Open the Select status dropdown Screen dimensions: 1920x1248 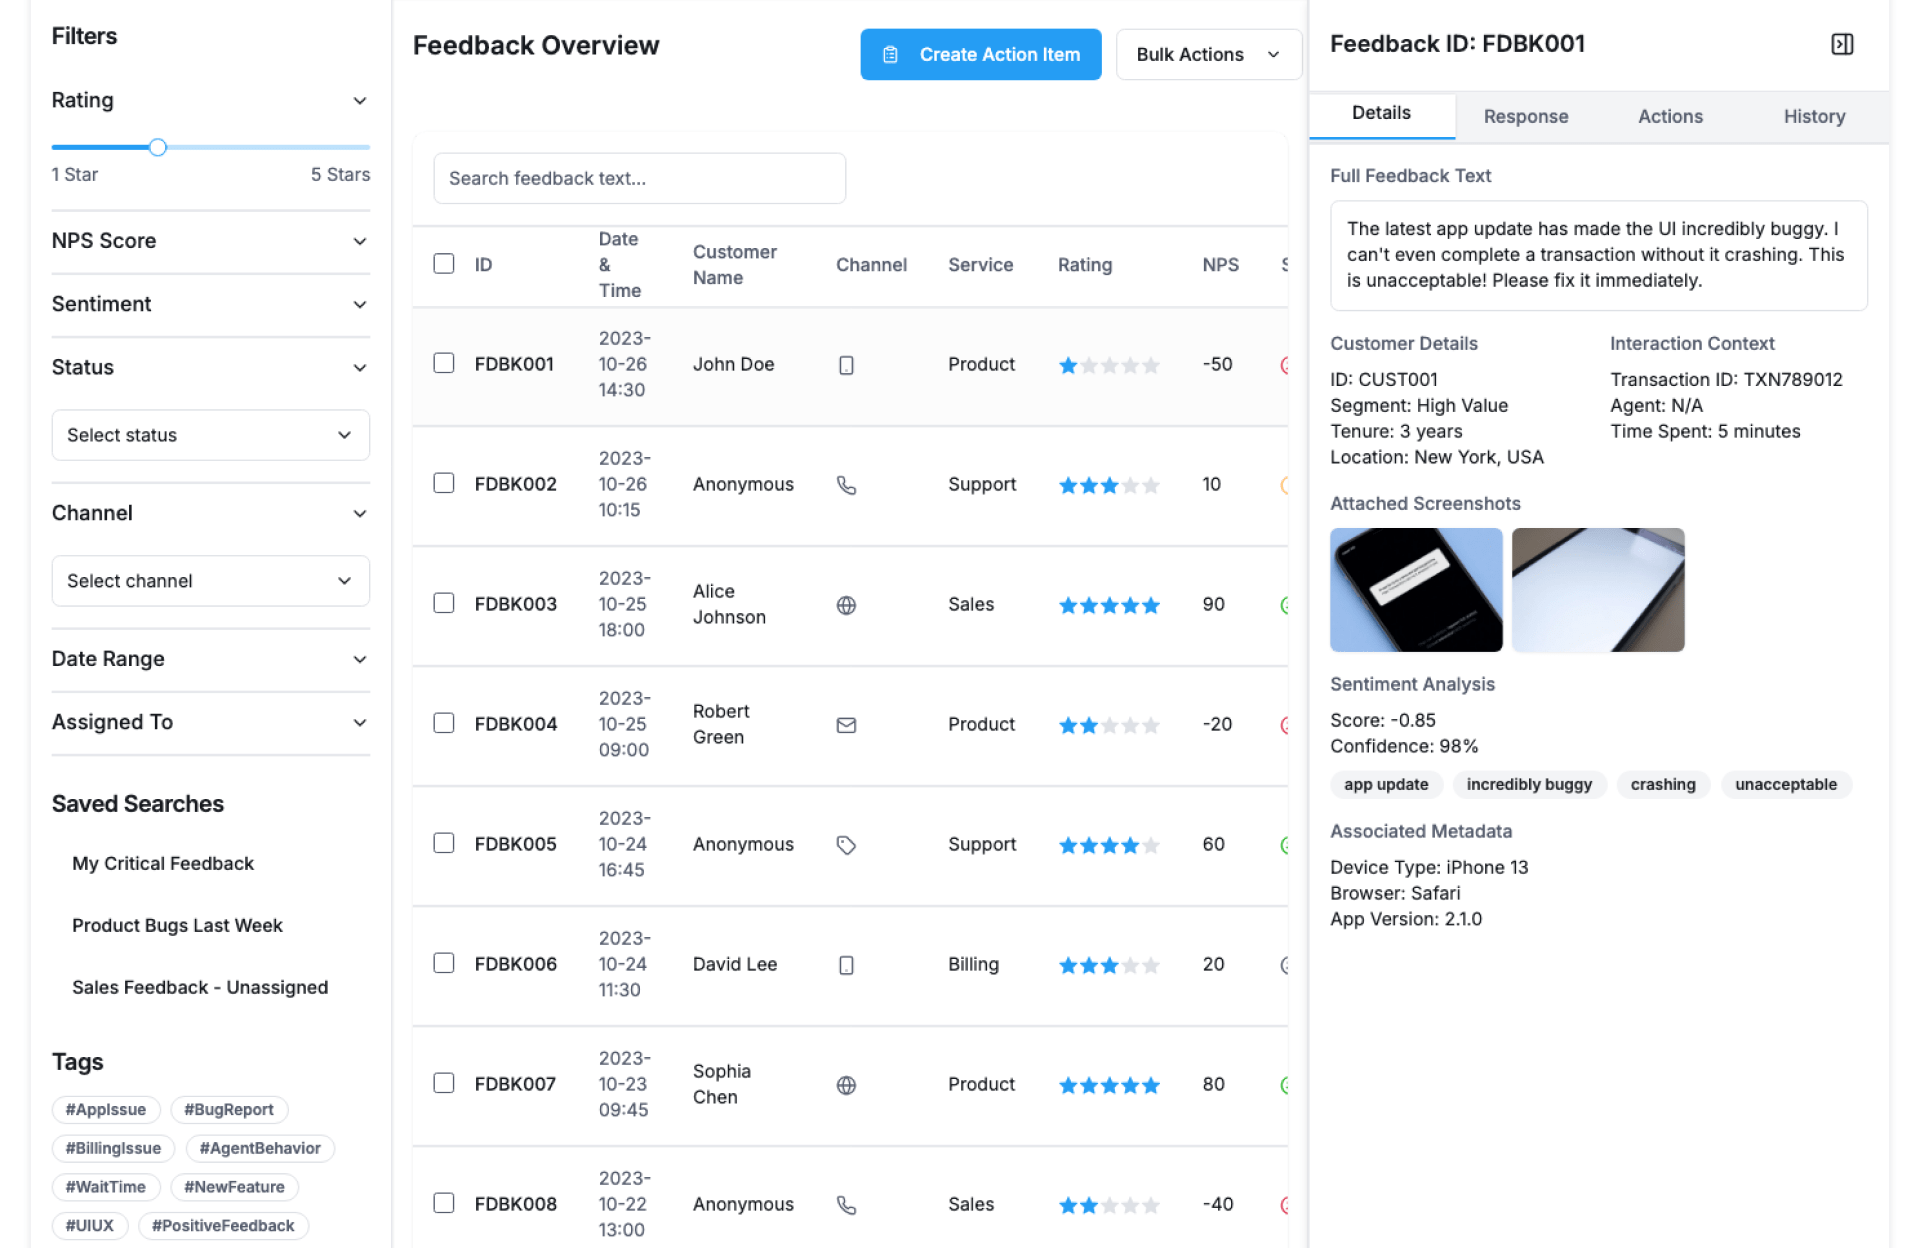tap(210, 435)
